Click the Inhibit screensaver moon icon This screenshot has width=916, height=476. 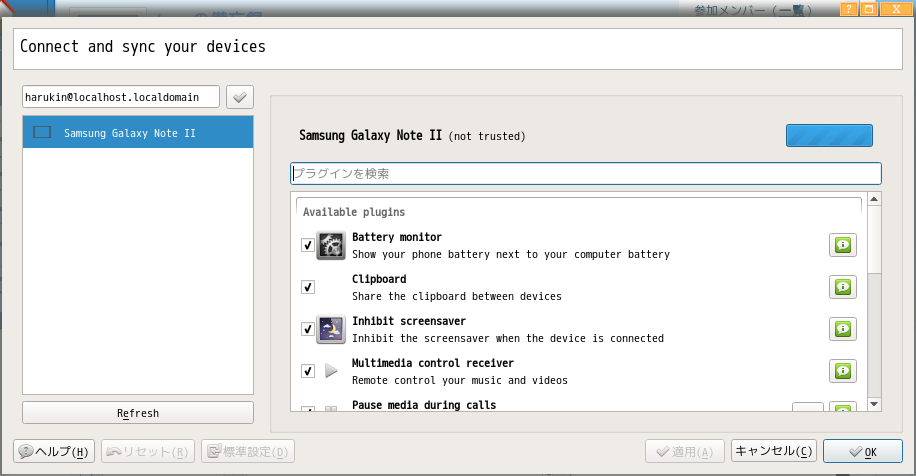331,329
